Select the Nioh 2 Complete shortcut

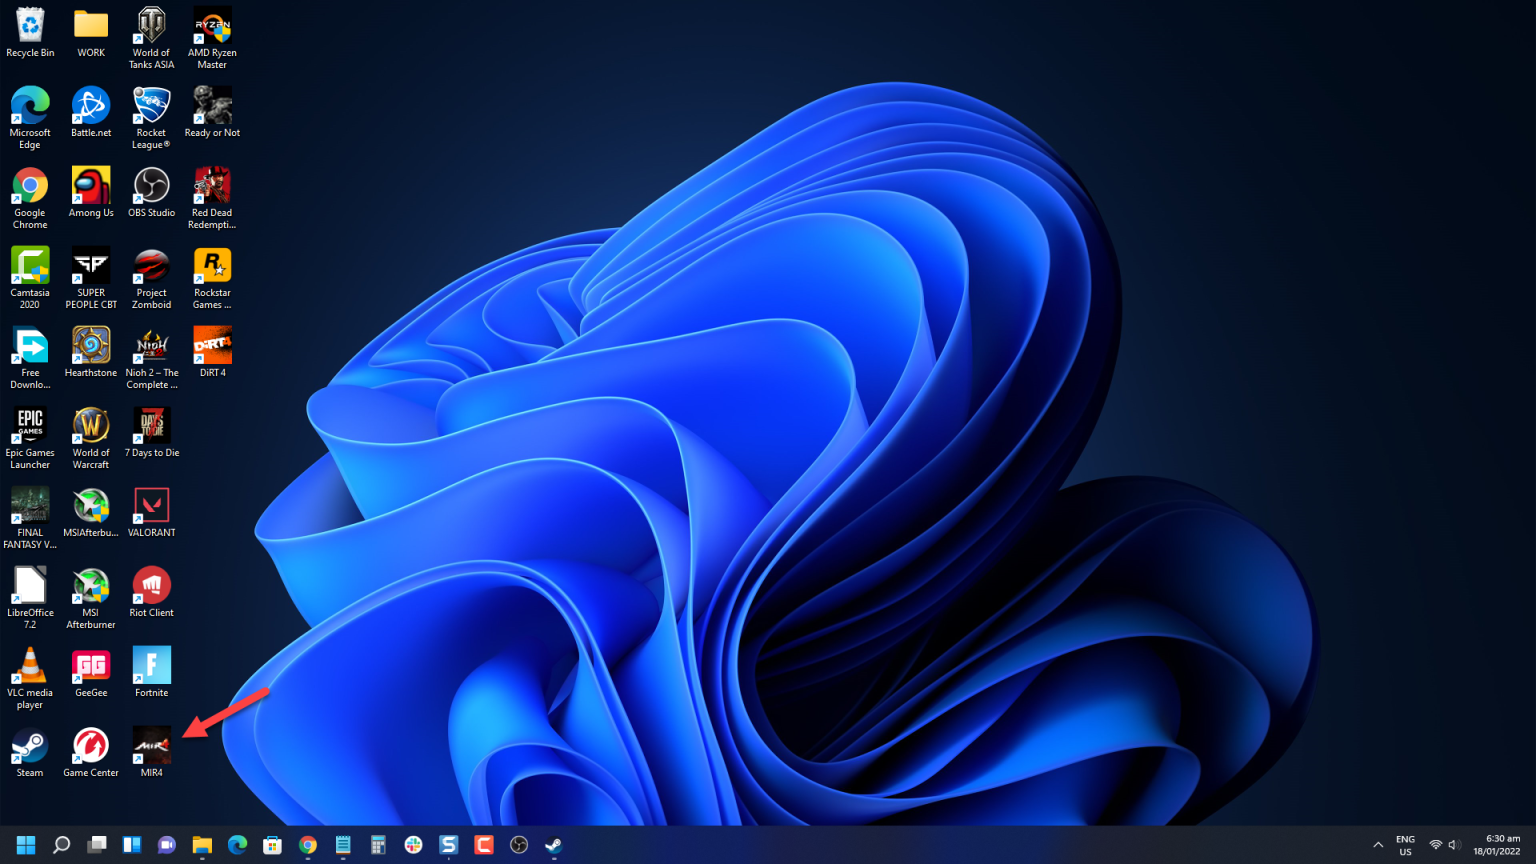152,358
